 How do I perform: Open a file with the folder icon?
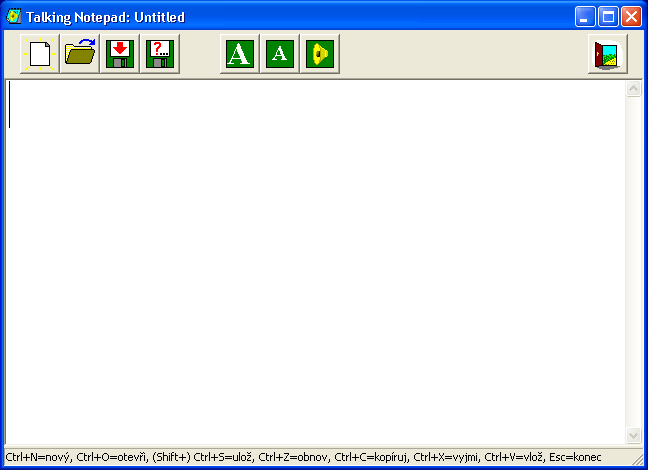[80, 54]
